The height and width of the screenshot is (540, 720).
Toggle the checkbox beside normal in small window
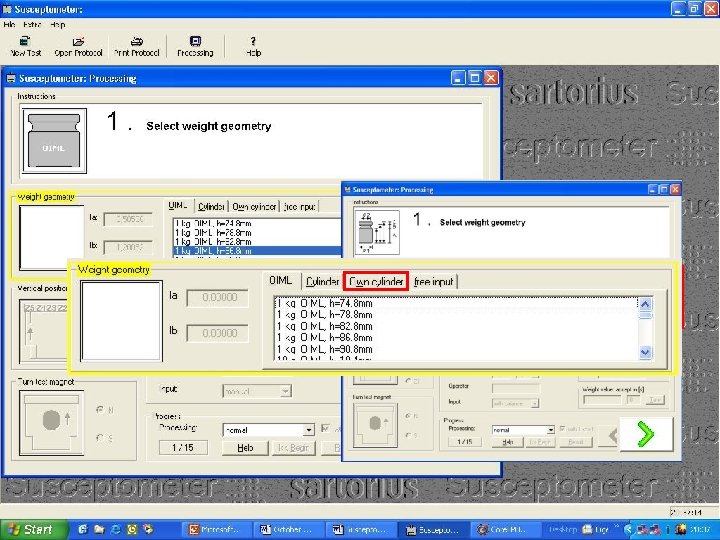tap(562, 429)
